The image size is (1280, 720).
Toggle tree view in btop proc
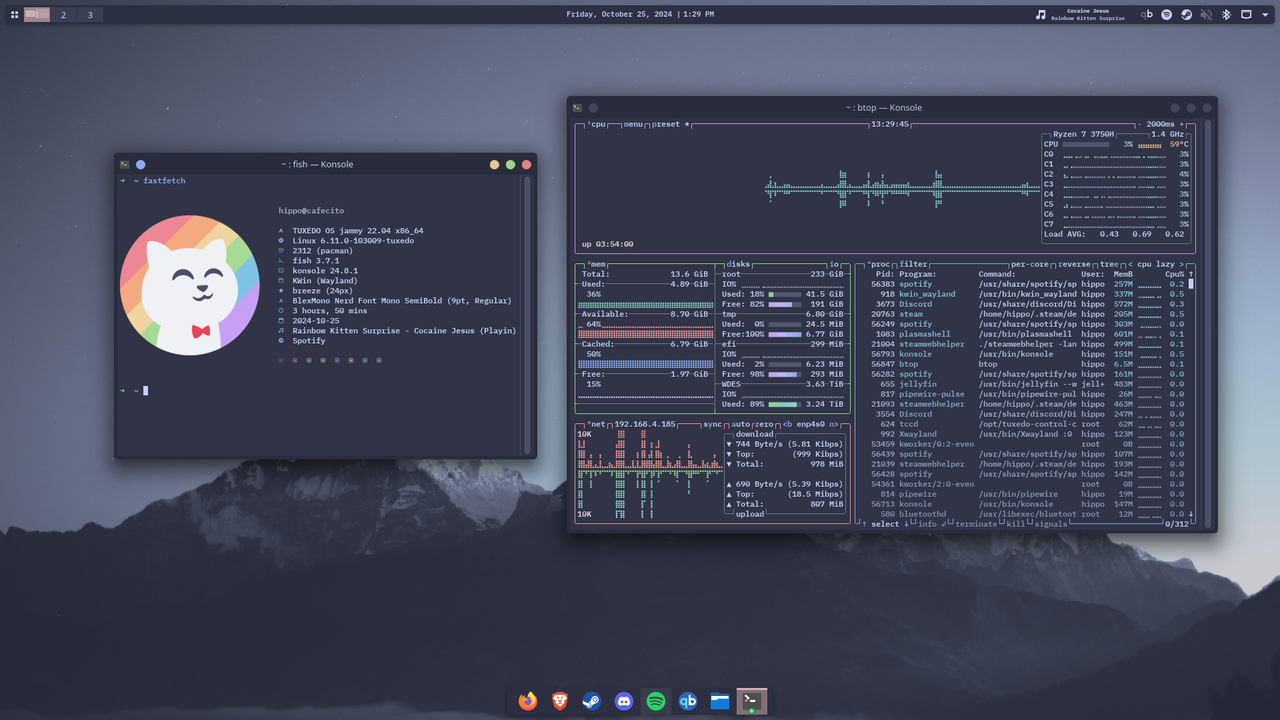pyautogui.click(x=1109, y=264)
